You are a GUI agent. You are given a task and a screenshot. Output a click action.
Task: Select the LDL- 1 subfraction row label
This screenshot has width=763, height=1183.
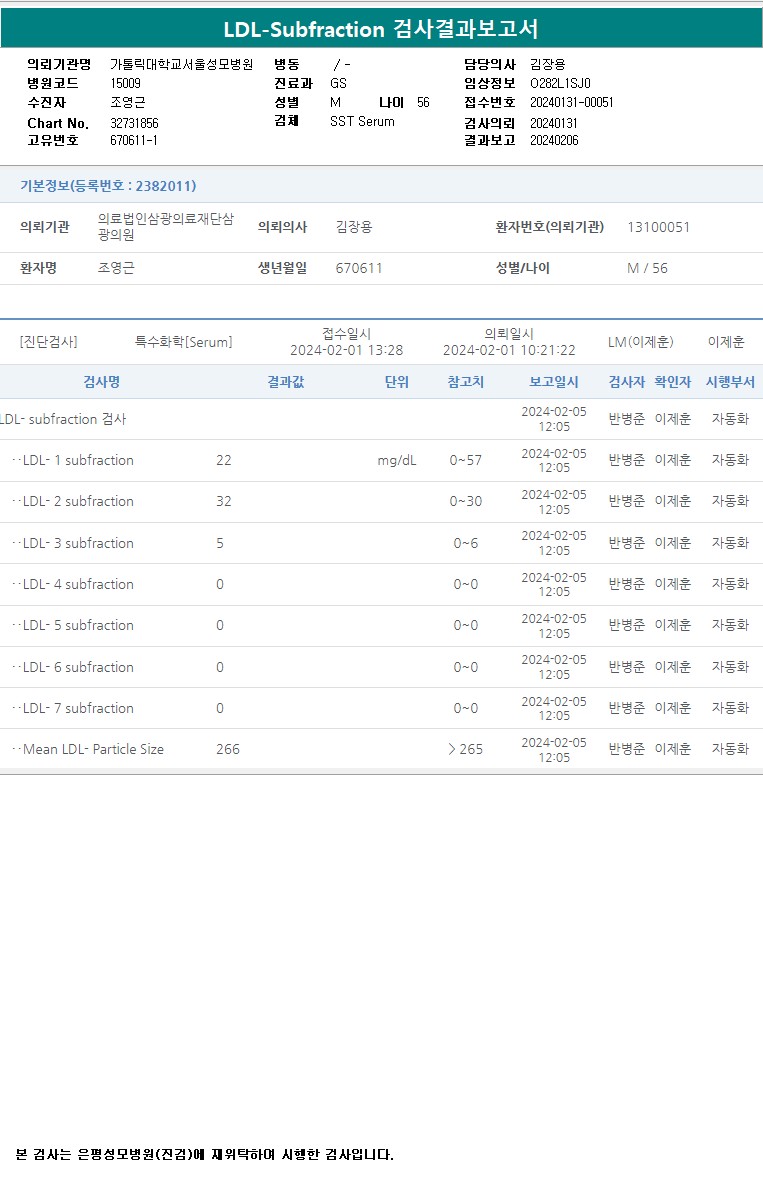pyautogui.click(x=77, y=460)
